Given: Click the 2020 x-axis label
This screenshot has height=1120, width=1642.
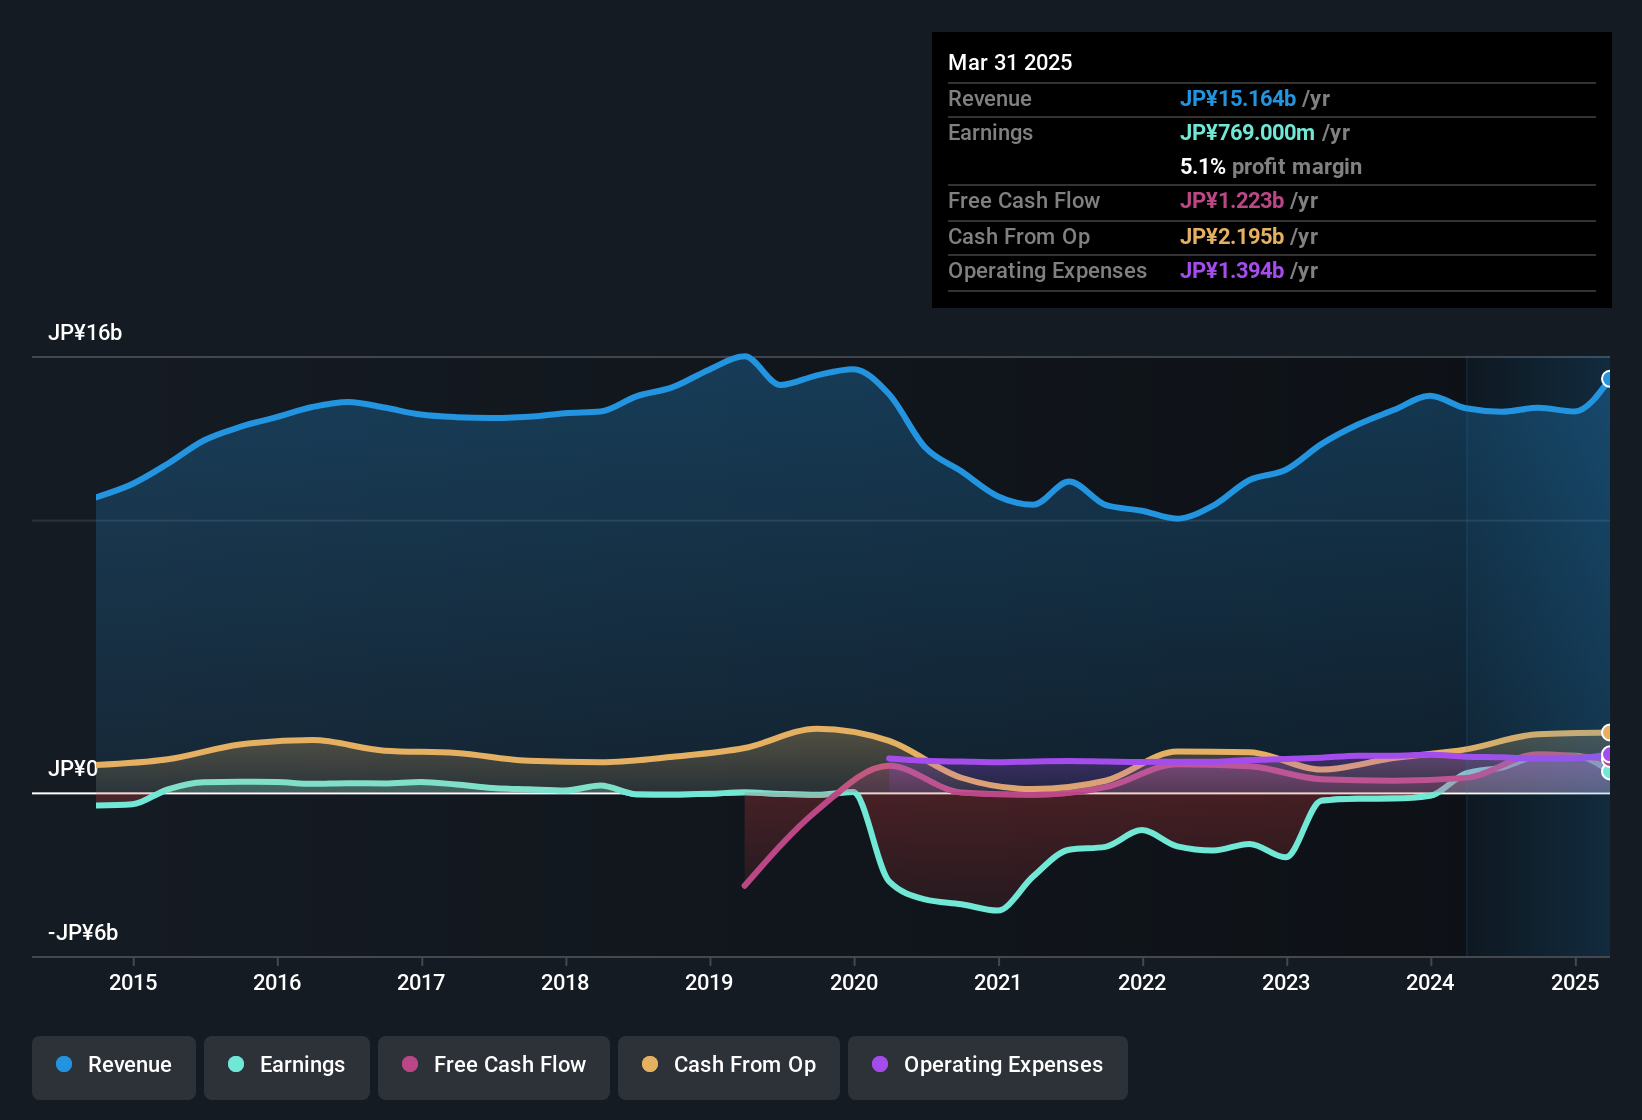Looking at the screenshot, I should pos(854,982).
